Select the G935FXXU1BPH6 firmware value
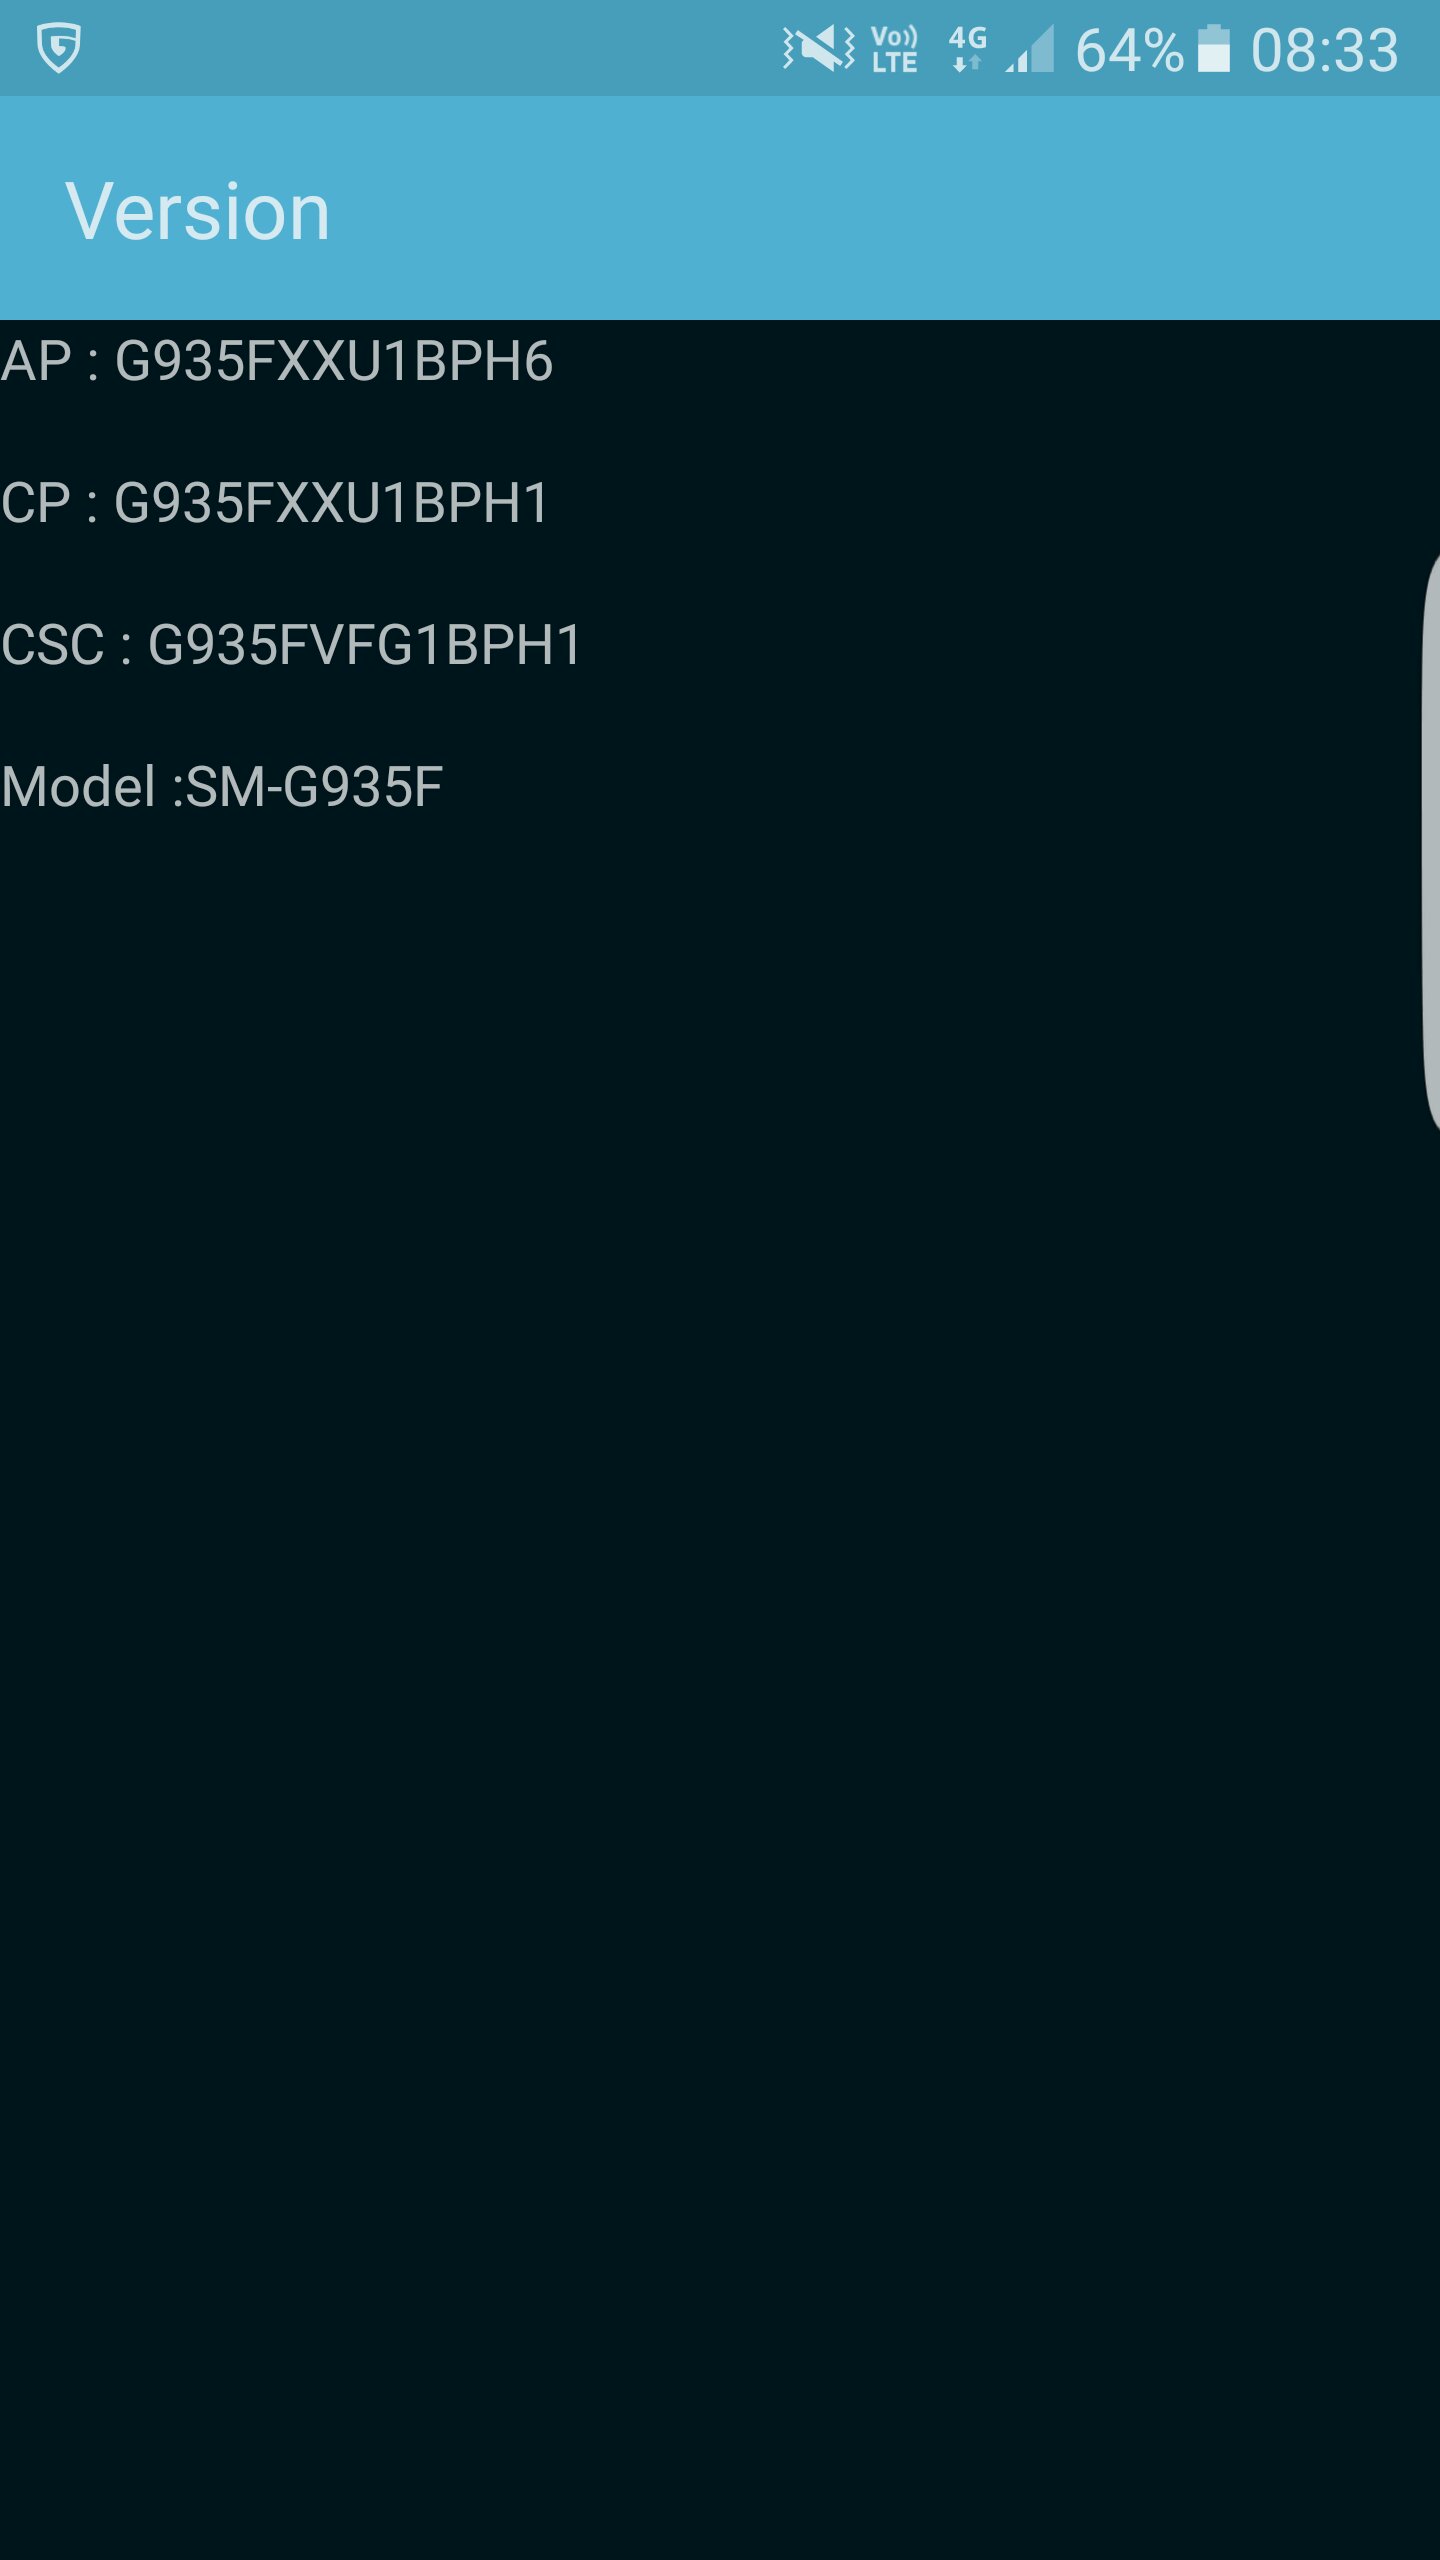This screenshot has width=1440, height=2560. 333,361
